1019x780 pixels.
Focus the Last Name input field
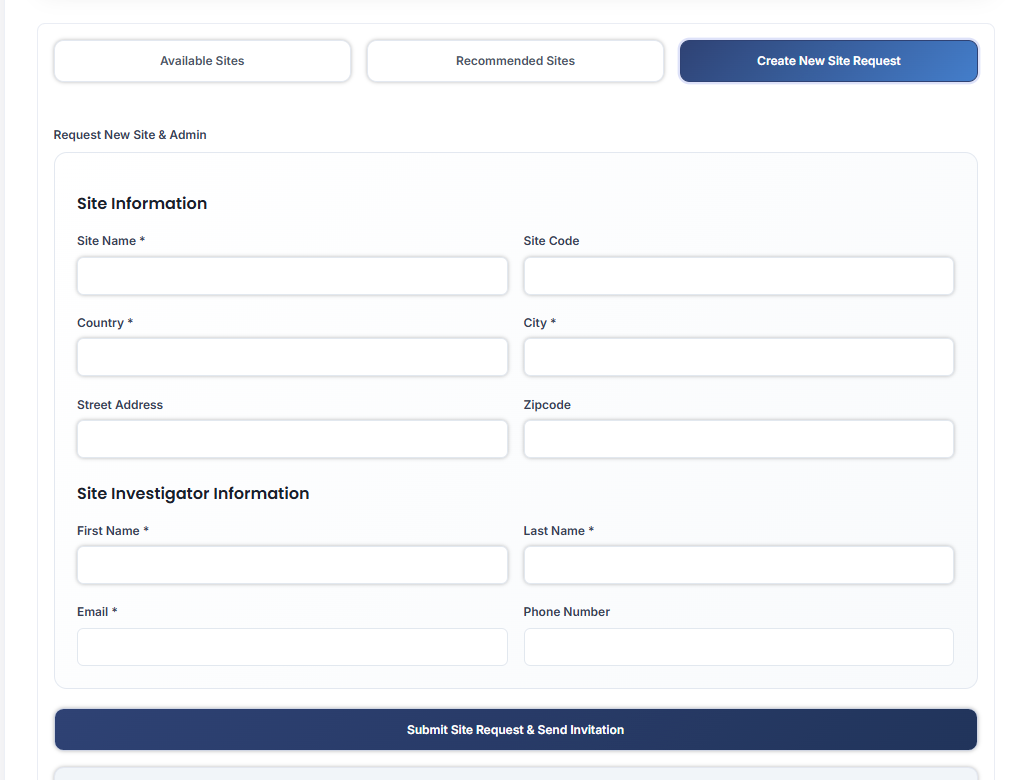(738, 565)
